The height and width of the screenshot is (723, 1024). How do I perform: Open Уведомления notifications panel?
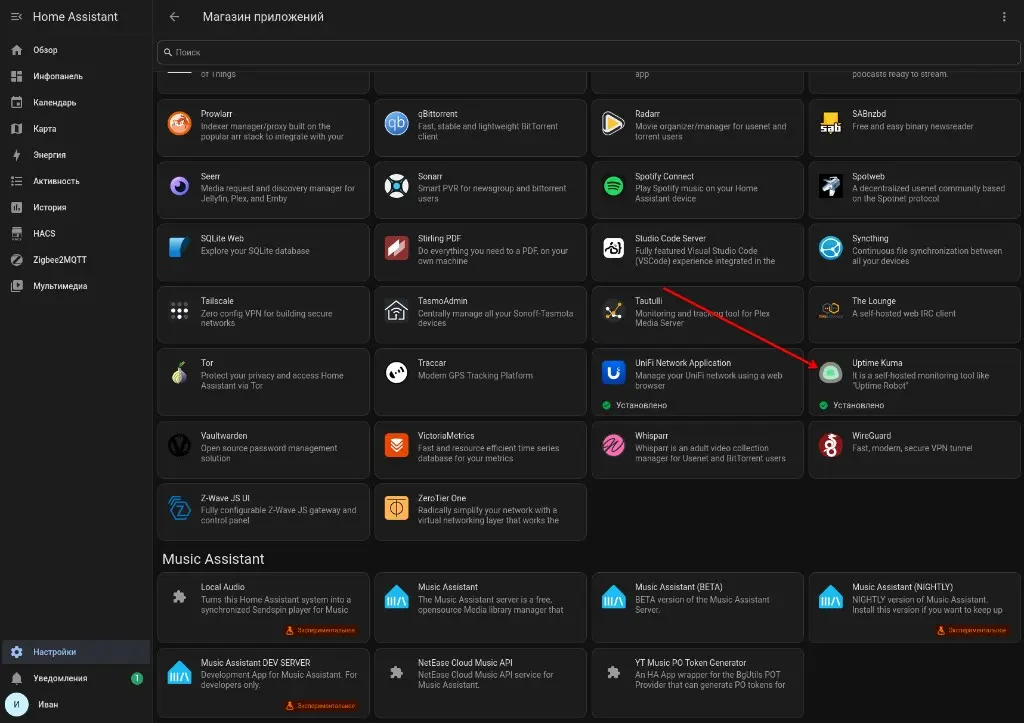click(x=76, y=678)
